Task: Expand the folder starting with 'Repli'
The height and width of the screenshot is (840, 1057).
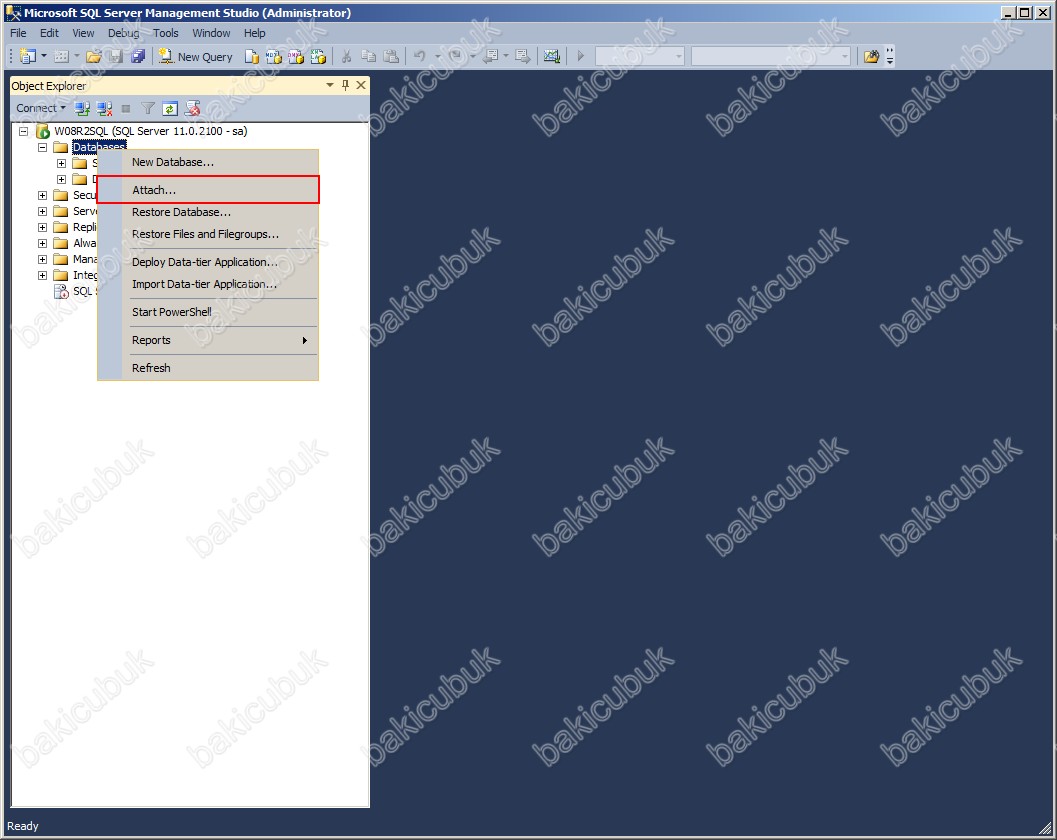Action: (42, 227)
